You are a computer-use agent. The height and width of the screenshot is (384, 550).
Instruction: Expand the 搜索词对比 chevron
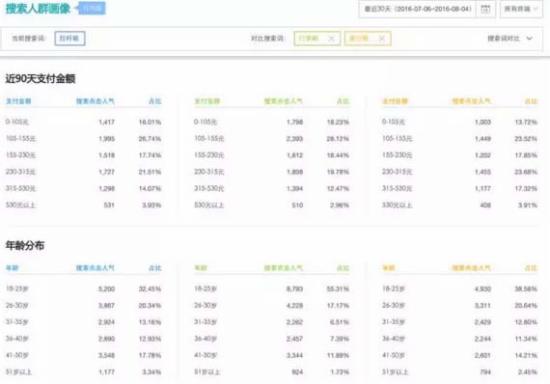(x=530, y=38)
